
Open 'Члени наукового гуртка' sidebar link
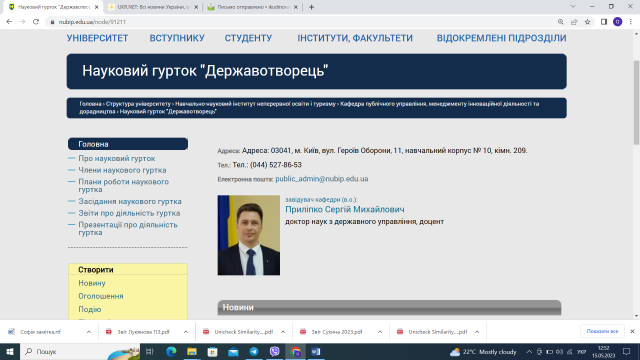122,170
